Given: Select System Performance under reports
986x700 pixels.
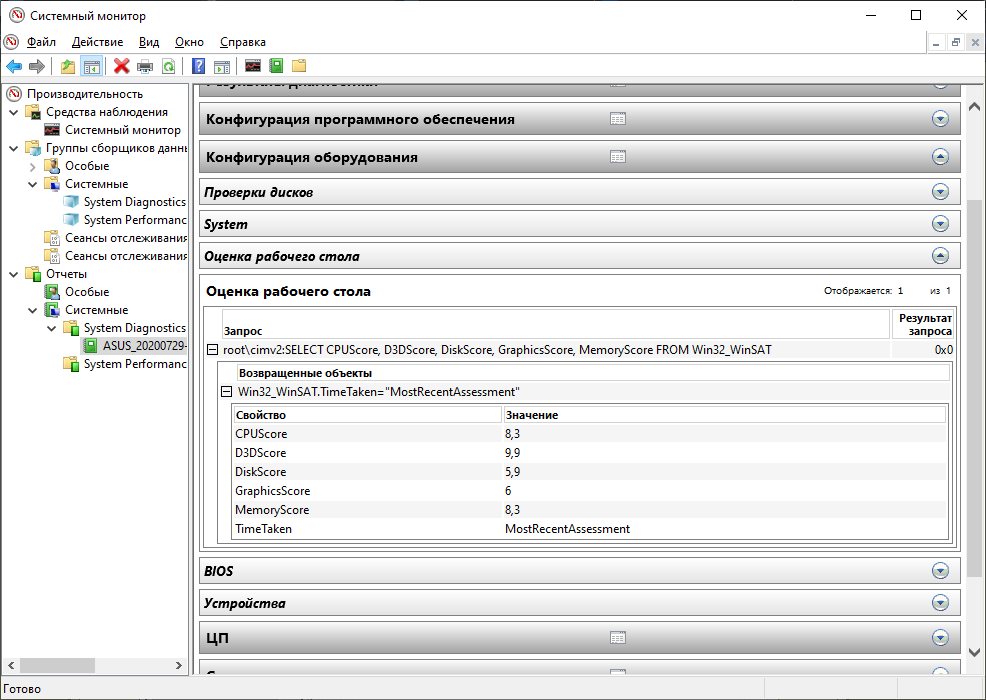Looking at the screenshot, I should (135, 364).
